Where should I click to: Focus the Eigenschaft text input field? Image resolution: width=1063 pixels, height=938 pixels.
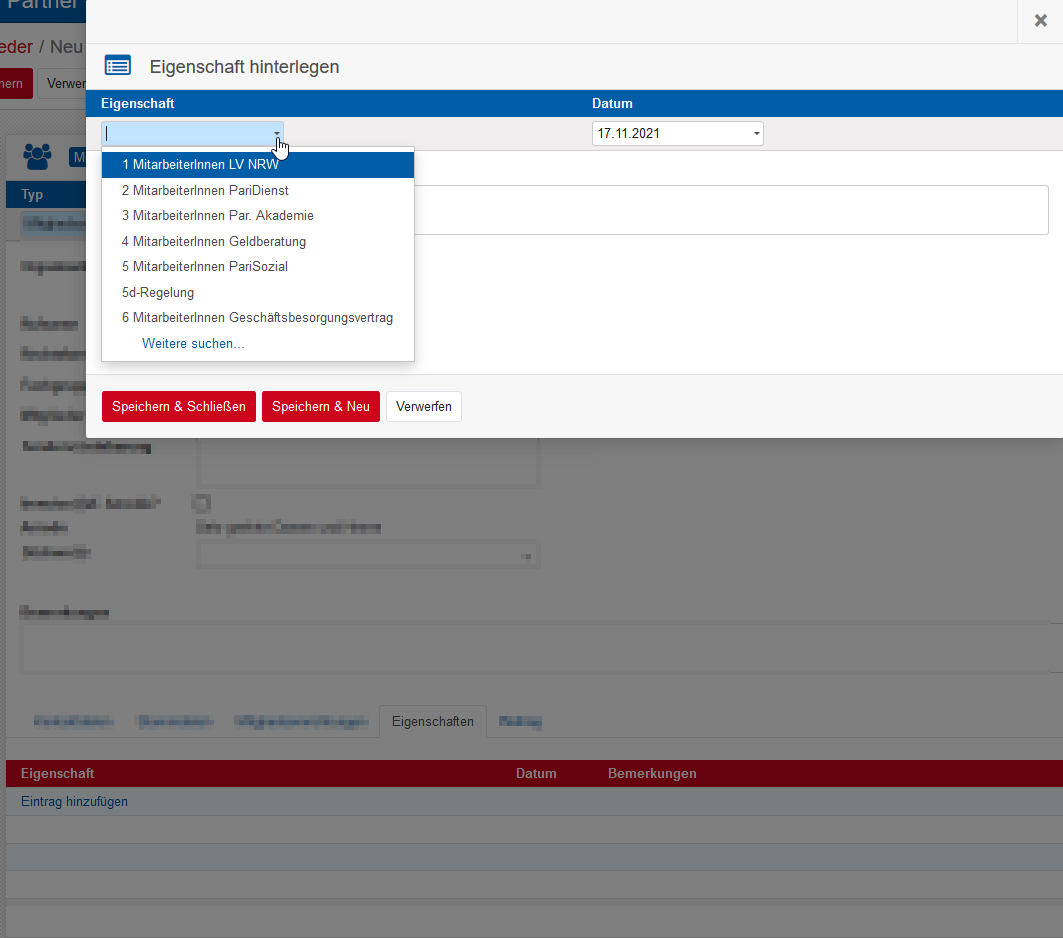coord(186,134)
